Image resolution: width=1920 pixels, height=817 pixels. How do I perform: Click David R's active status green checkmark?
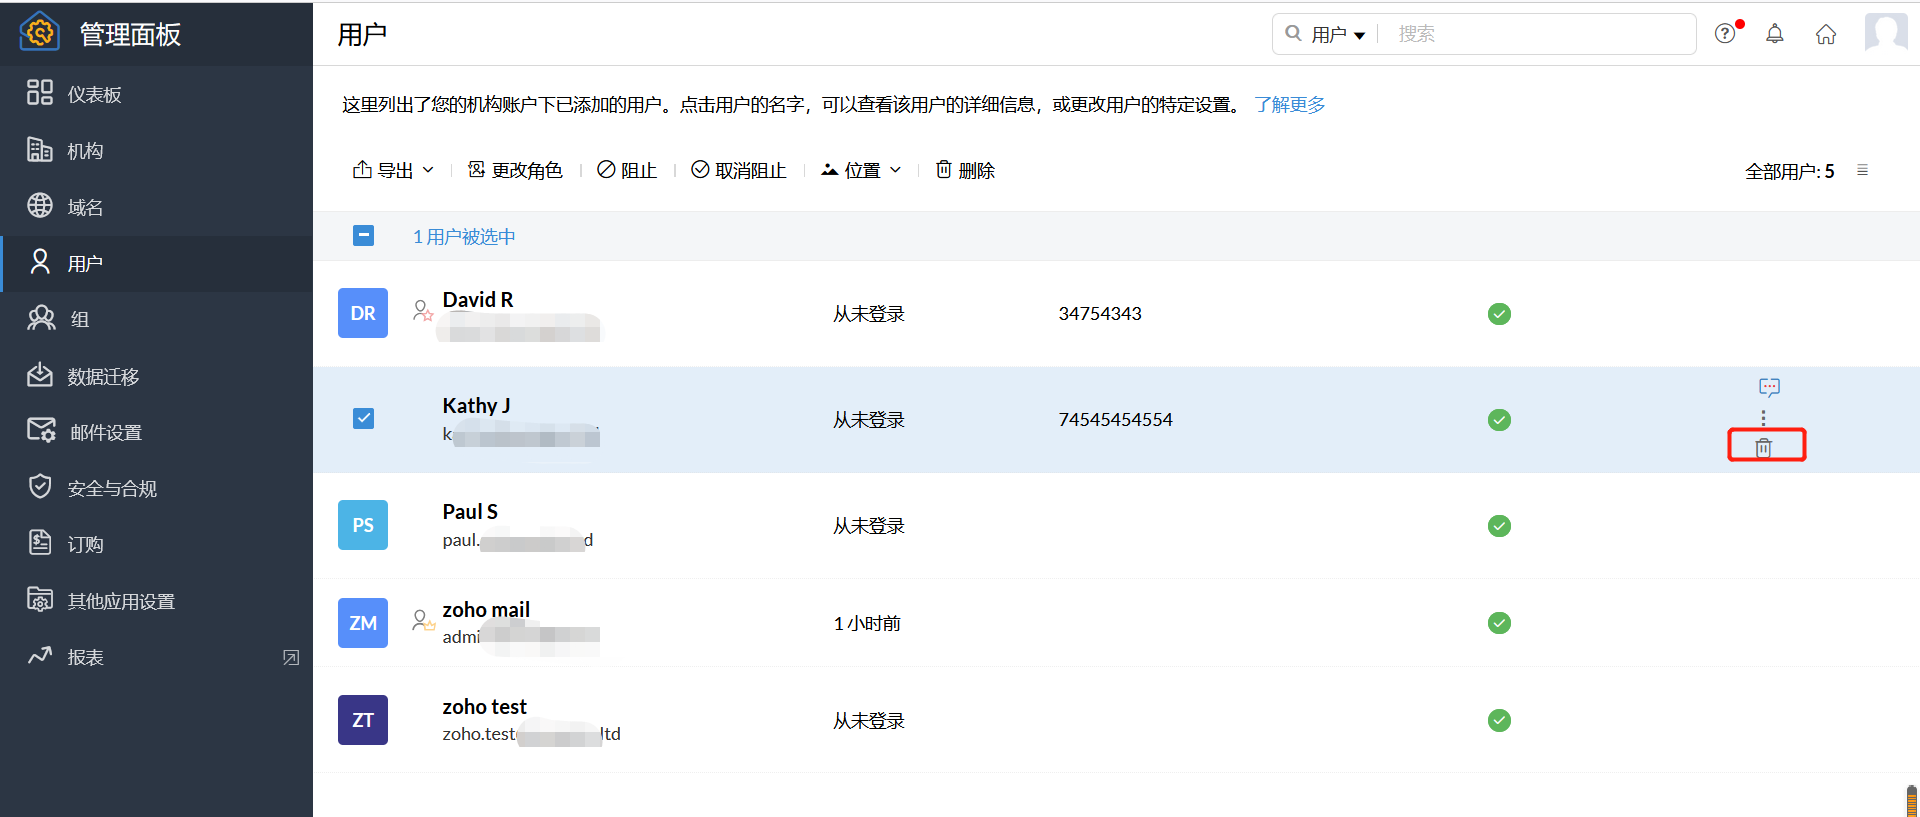(1499, 314)
